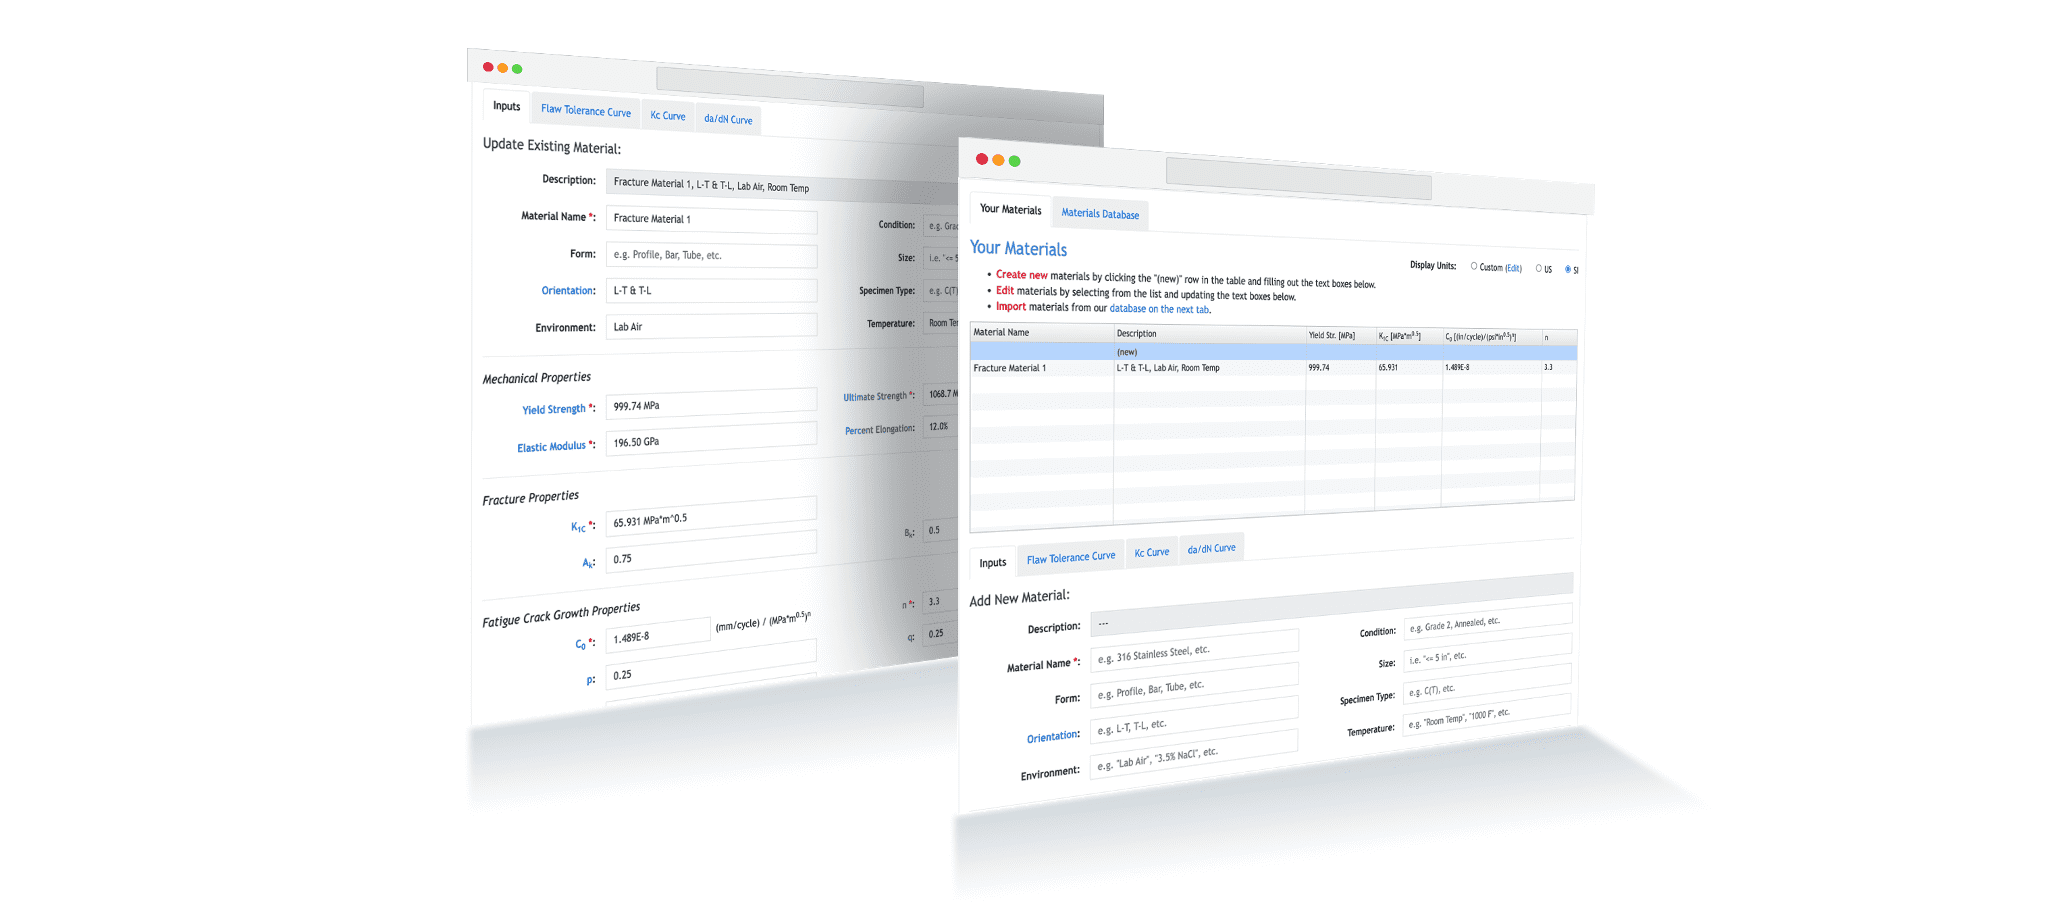
Task: Switch to the Materials Database tab
Action: pos(1100,214)
